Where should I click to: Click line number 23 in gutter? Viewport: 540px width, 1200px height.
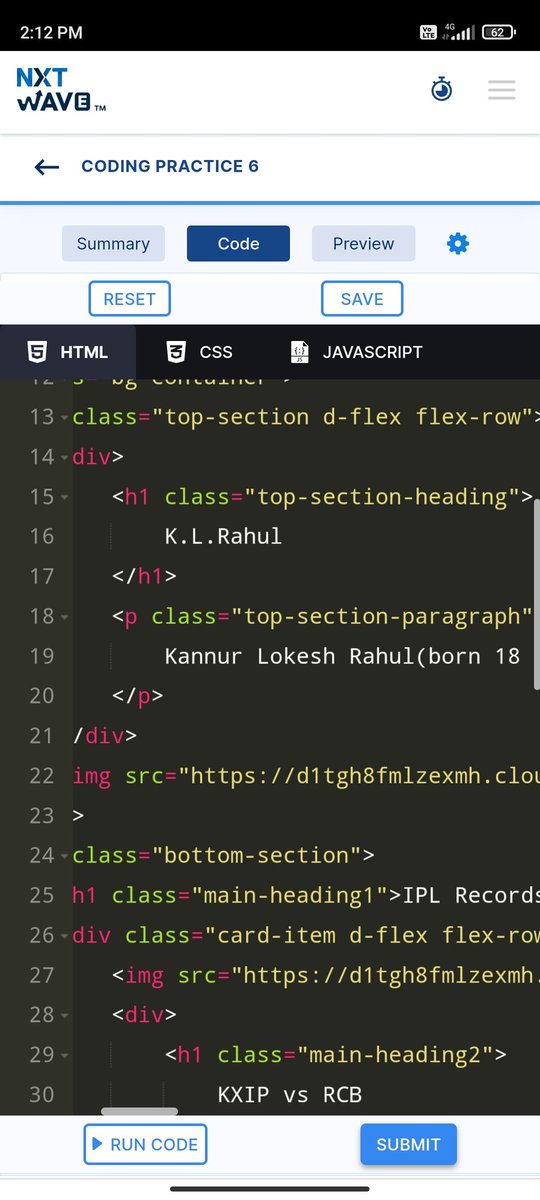tap(41, 816)
